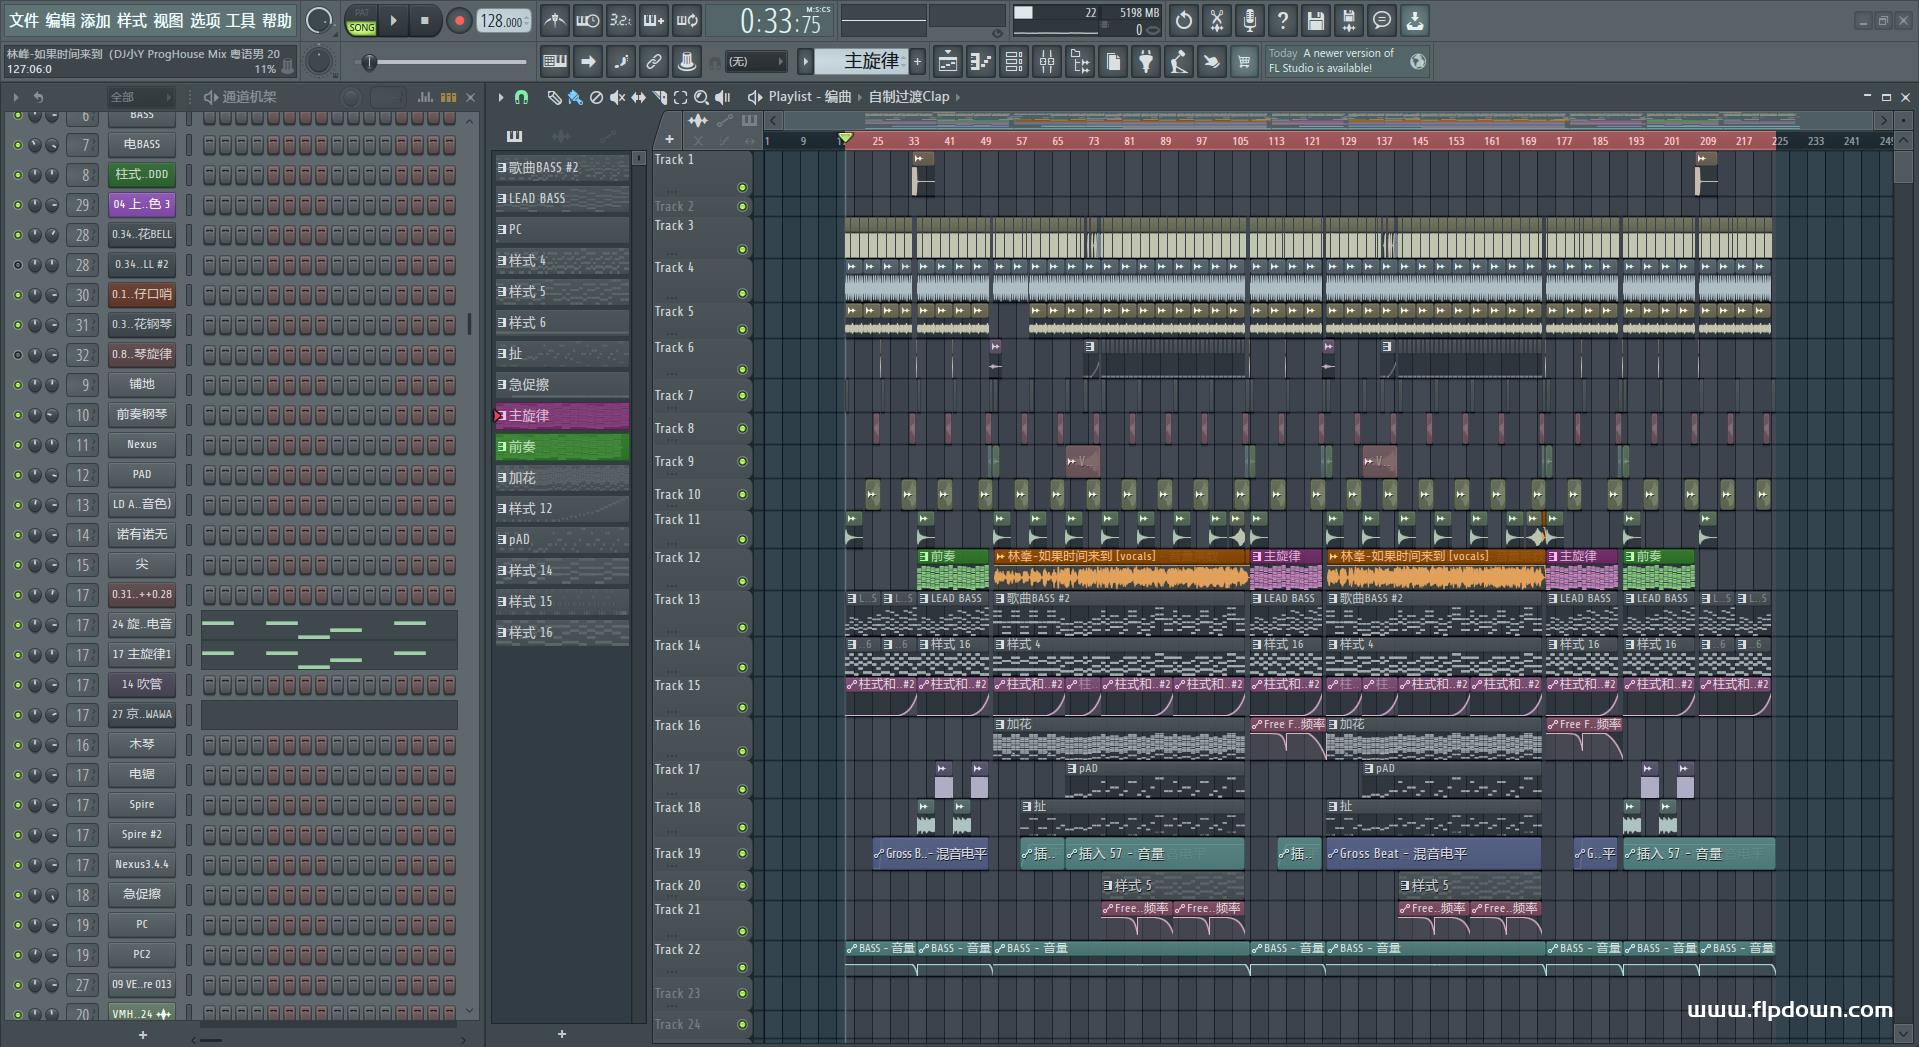The width and height of the screenshot is (1919, 1047).
Task: Toggle the playlist snap magnet icon
Action: tap(521, 97)
